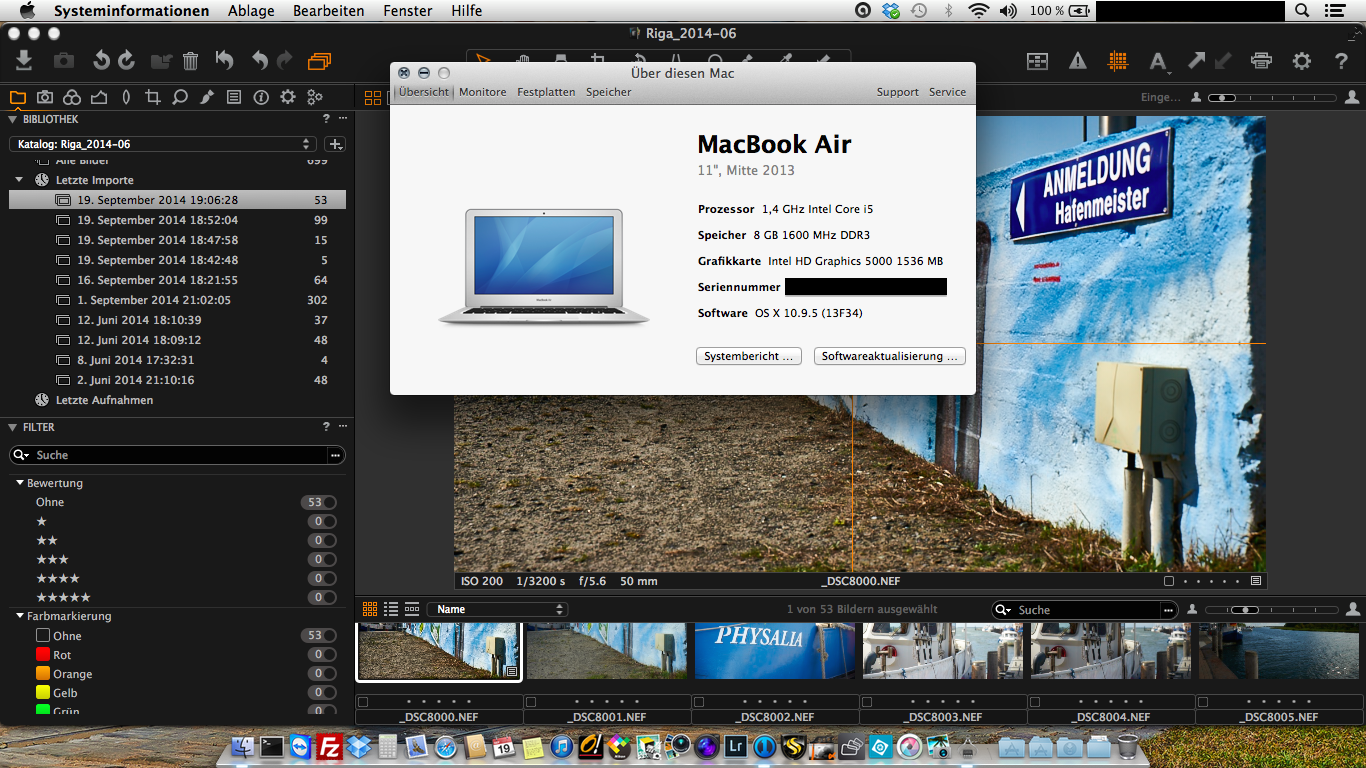Toggle the Gelb color filter pill
Screen dimensions: 1366x768
[x=321, y=692]
